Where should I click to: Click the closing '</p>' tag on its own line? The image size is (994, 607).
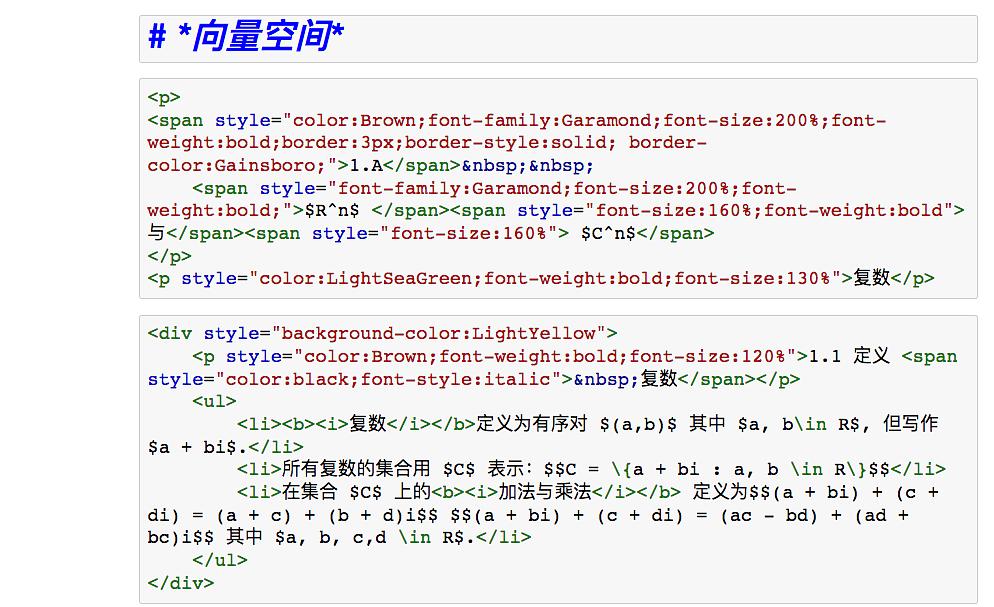tap(169, 257)
